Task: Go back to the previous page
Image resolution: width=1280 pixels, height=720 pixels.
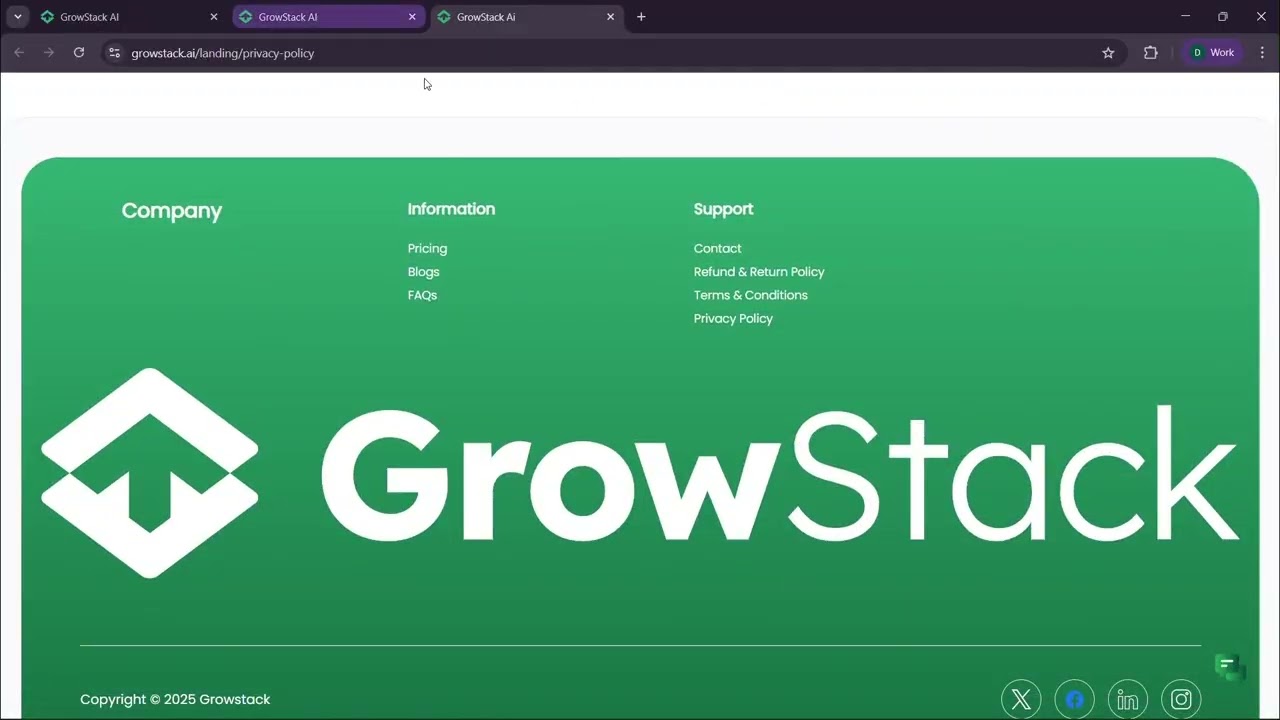Action: (x=19, y=53)
